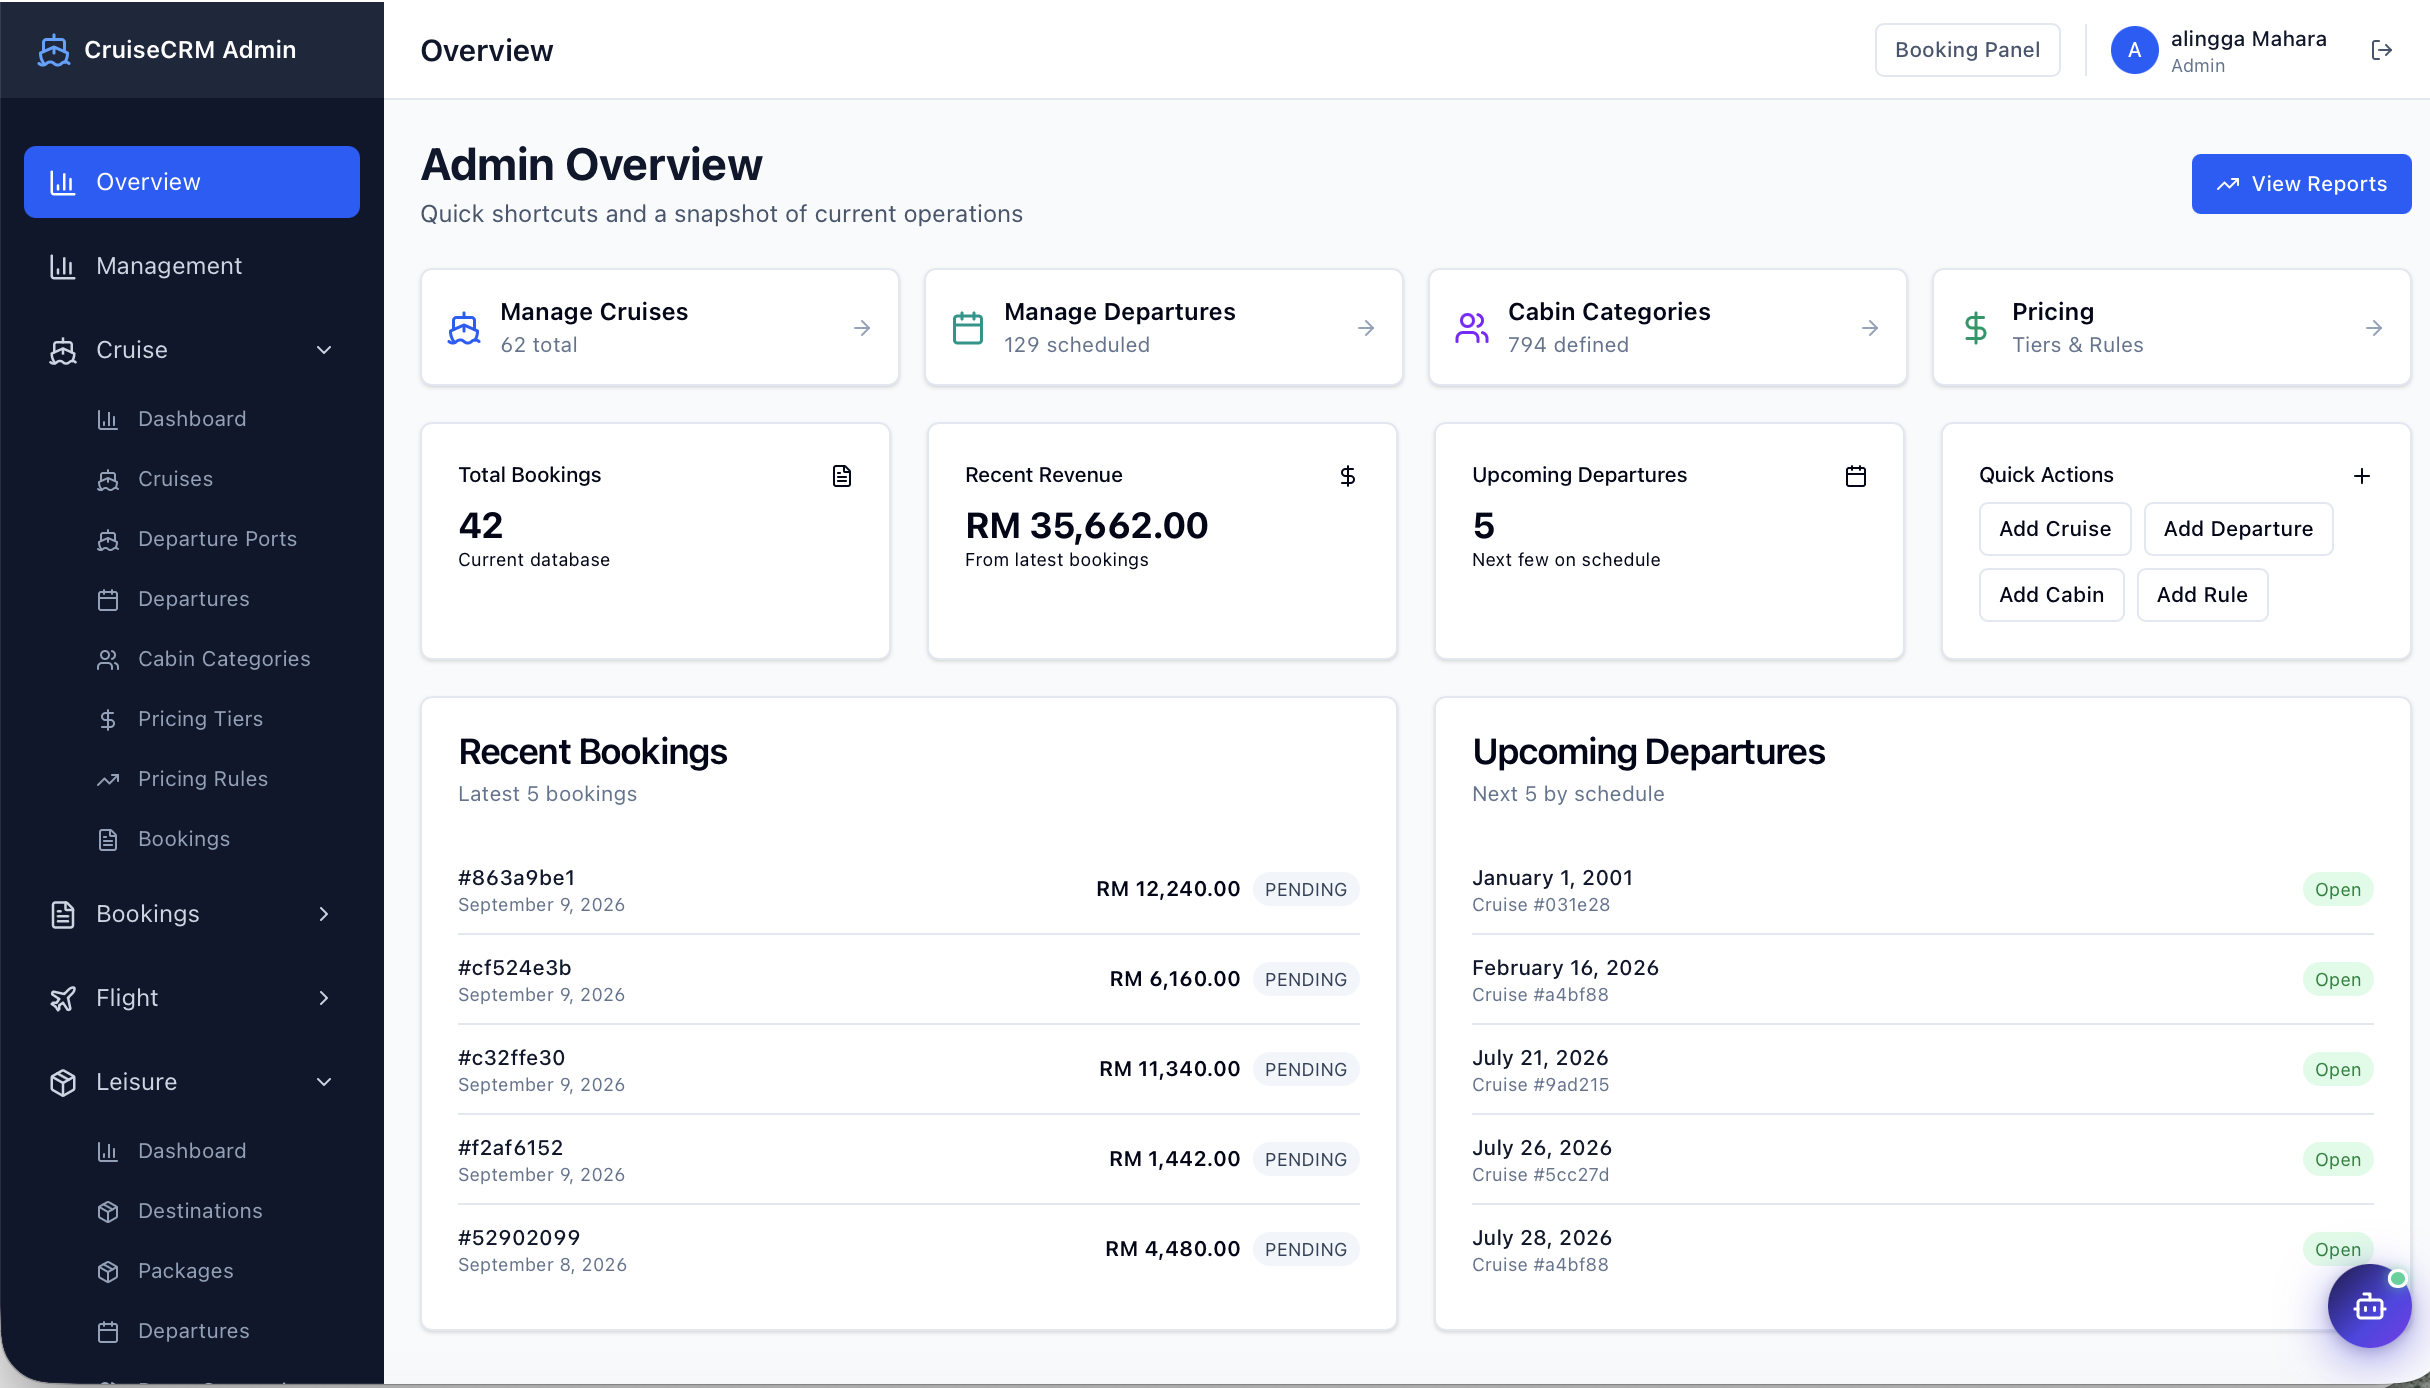This screenshot has height=1388, width=2430.
Task: Expand the Flight sidebar section chevron
Action: pos(324,998)
